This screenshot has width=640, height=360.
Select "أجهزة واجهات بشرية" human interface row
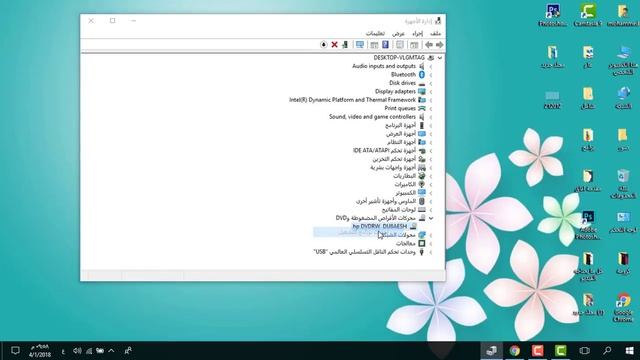click(x=393, y=167)
